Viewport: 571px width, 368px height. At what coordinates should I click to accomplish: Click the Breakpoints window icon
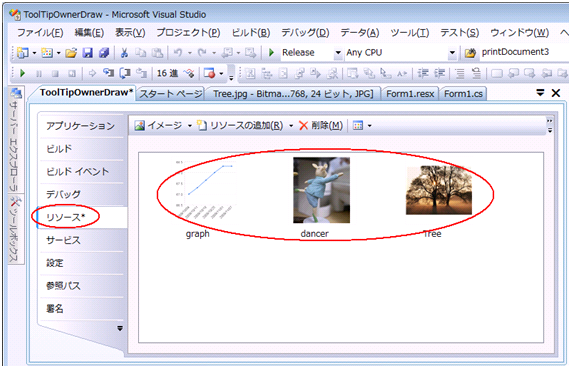[209, 74]
